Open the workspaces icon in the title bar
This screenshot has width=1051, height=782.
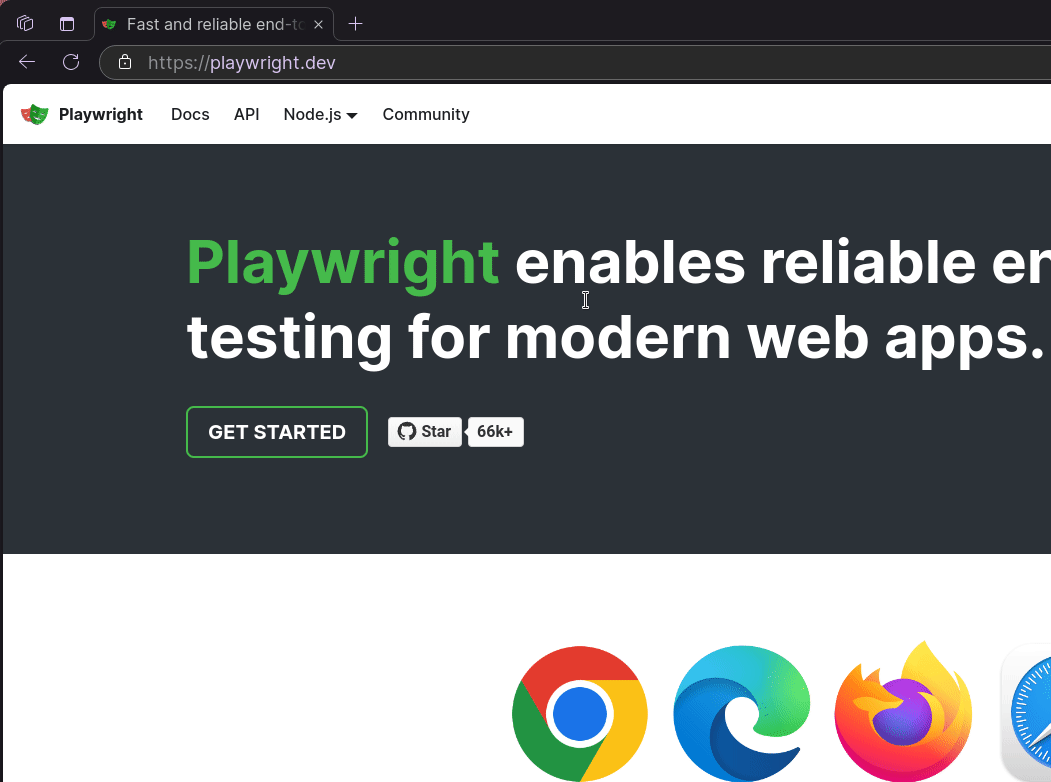26,23
